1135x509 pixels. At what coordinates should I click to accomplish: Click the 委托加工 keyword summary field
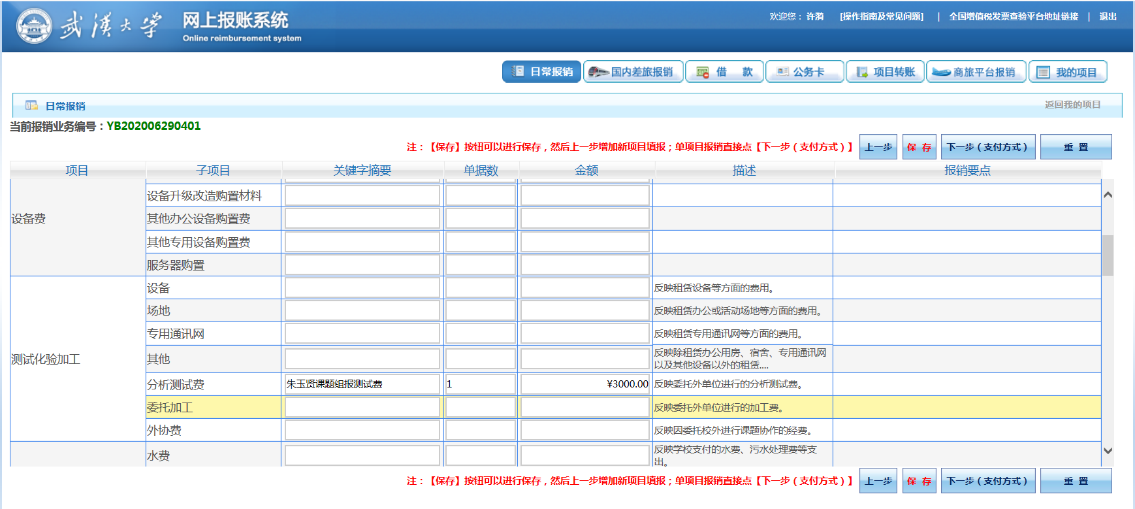click(362, 408)
